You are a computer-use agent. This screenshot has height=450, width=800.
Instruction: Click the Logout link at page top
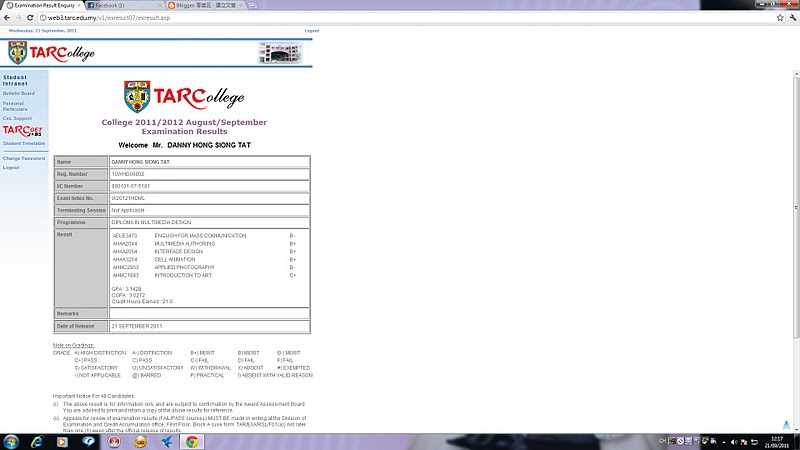tap(311, 31)
